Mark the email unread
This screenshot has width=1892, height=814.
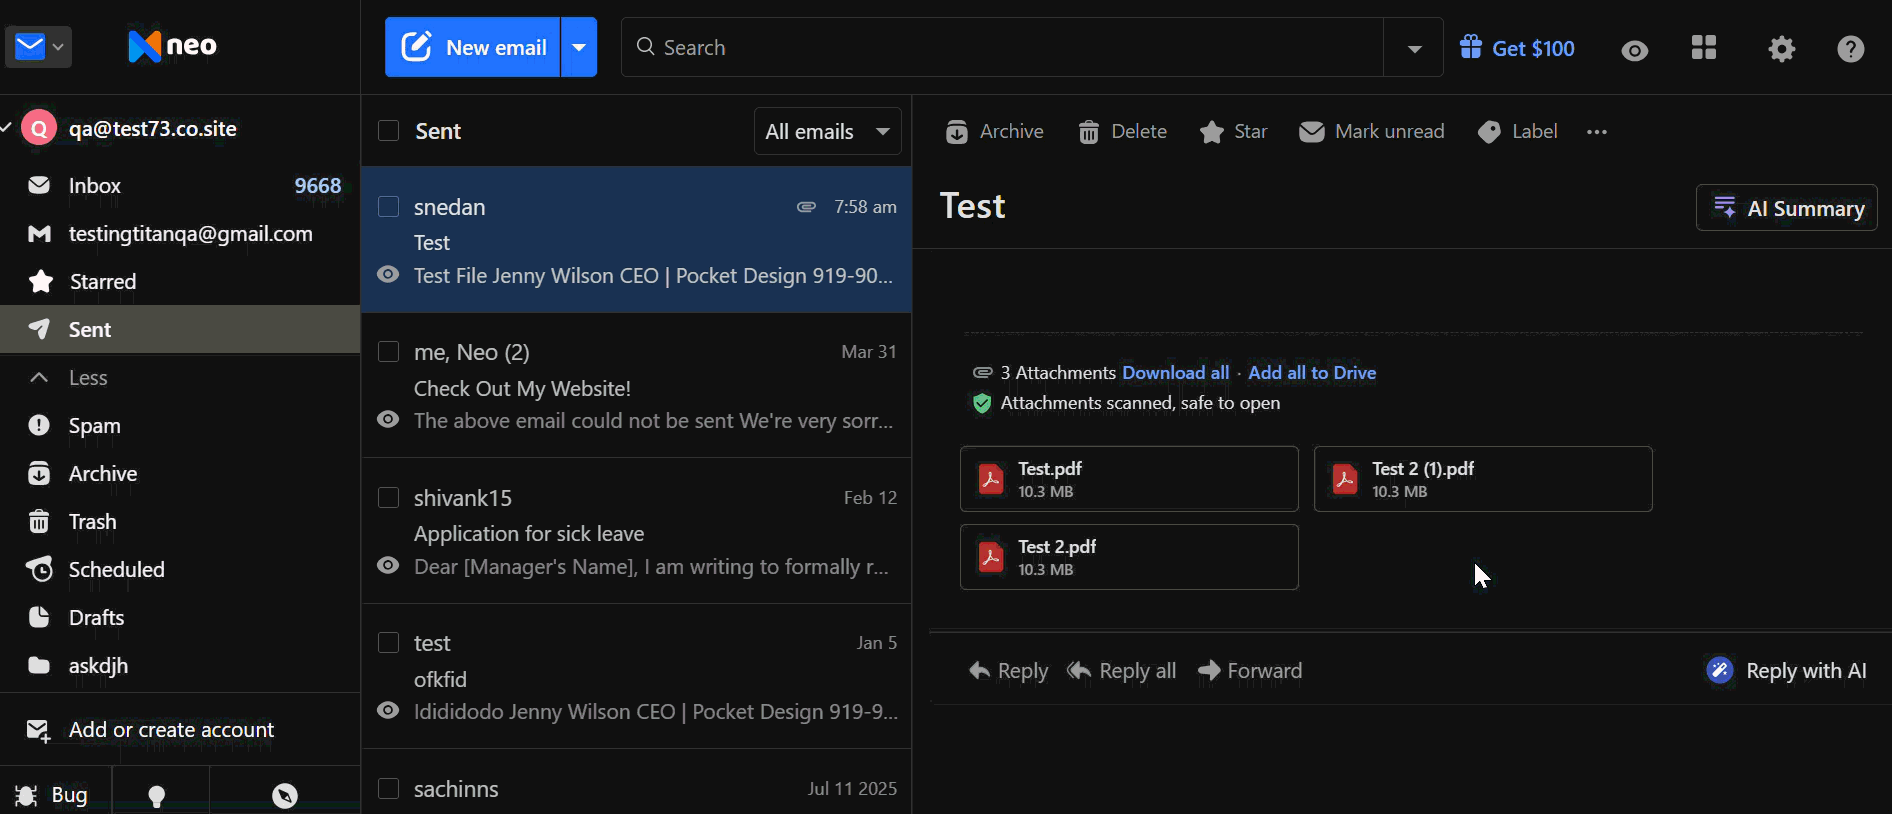[x=1371, y=132]
